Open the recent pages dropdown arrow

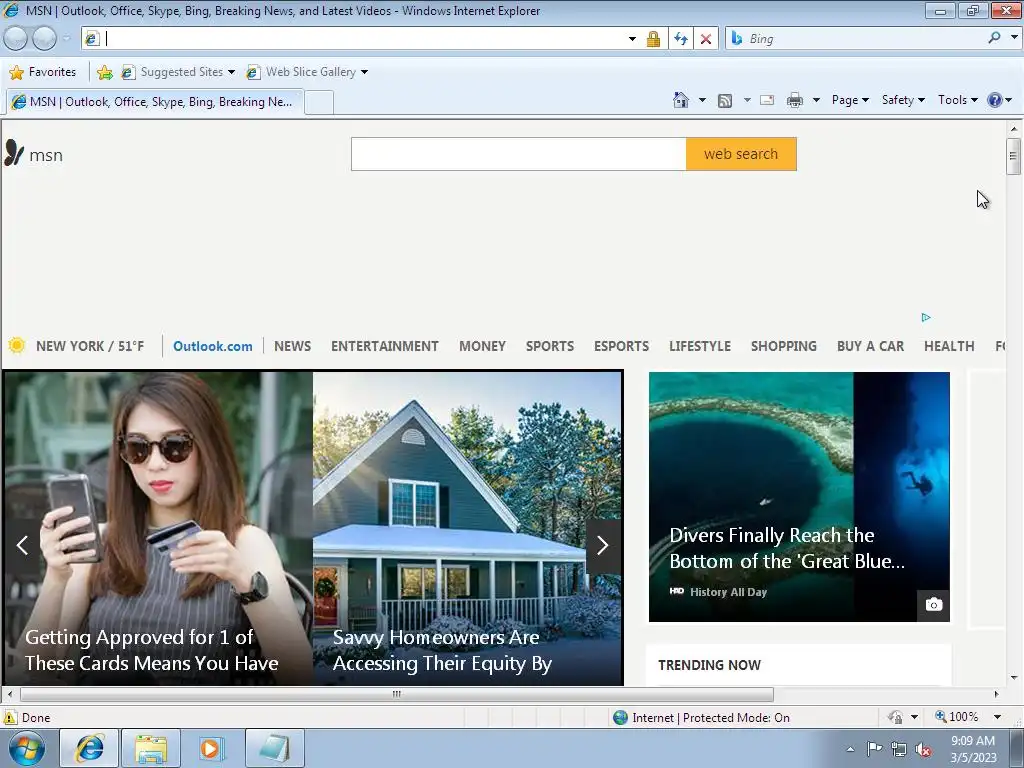click(67, 39)
